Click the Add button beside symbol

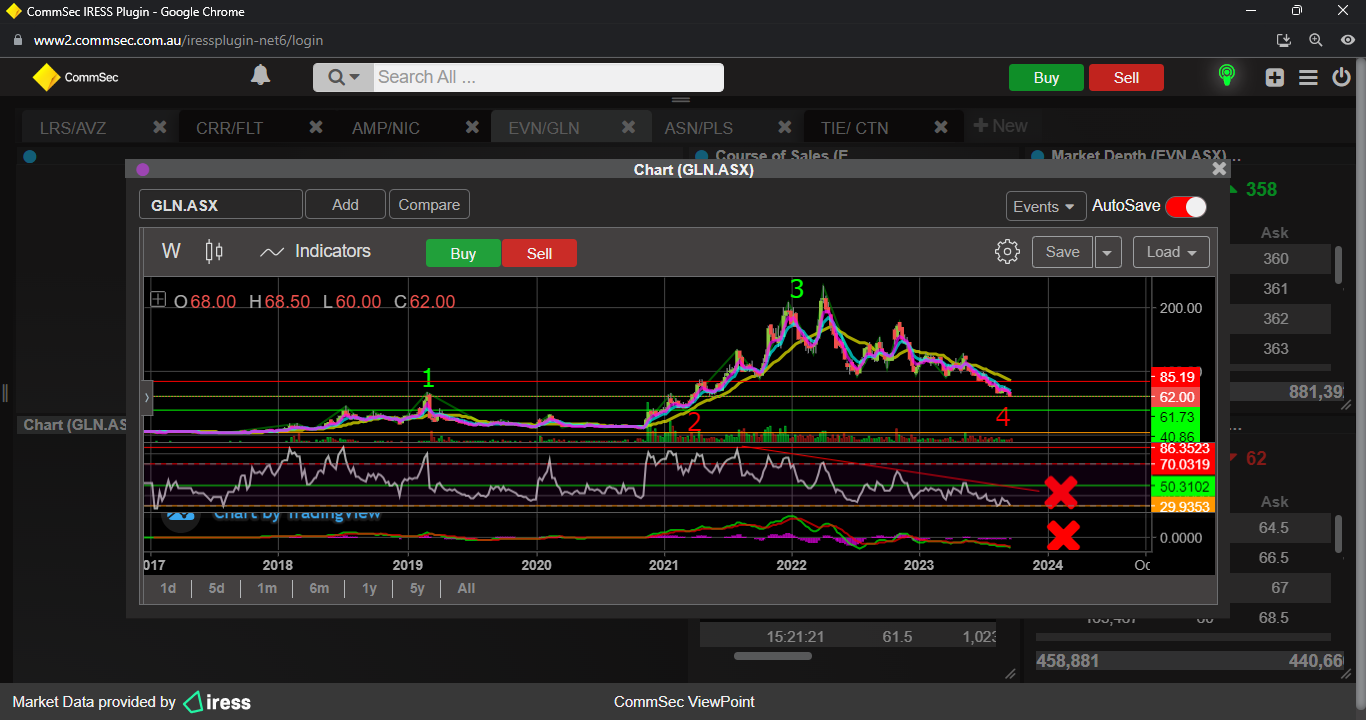[x=345, y=204]
